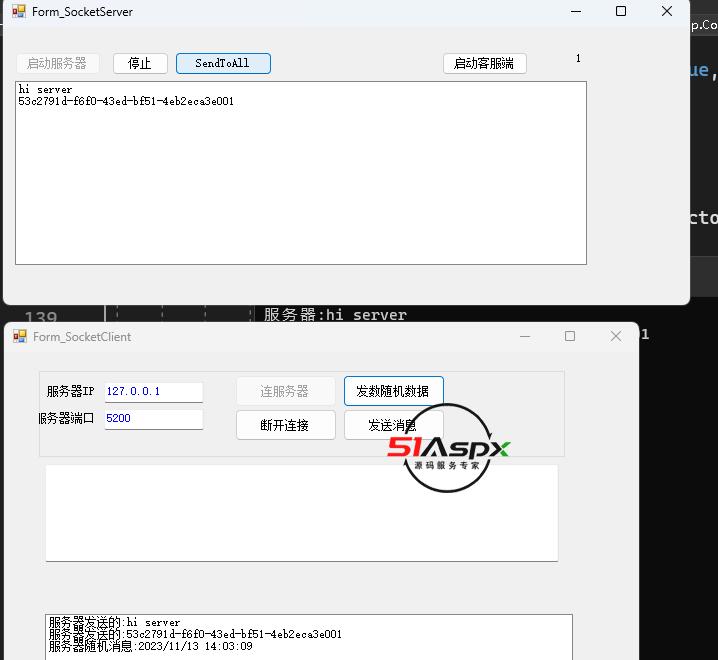Minimize the Form_SocketServer window

pos(576,11)
